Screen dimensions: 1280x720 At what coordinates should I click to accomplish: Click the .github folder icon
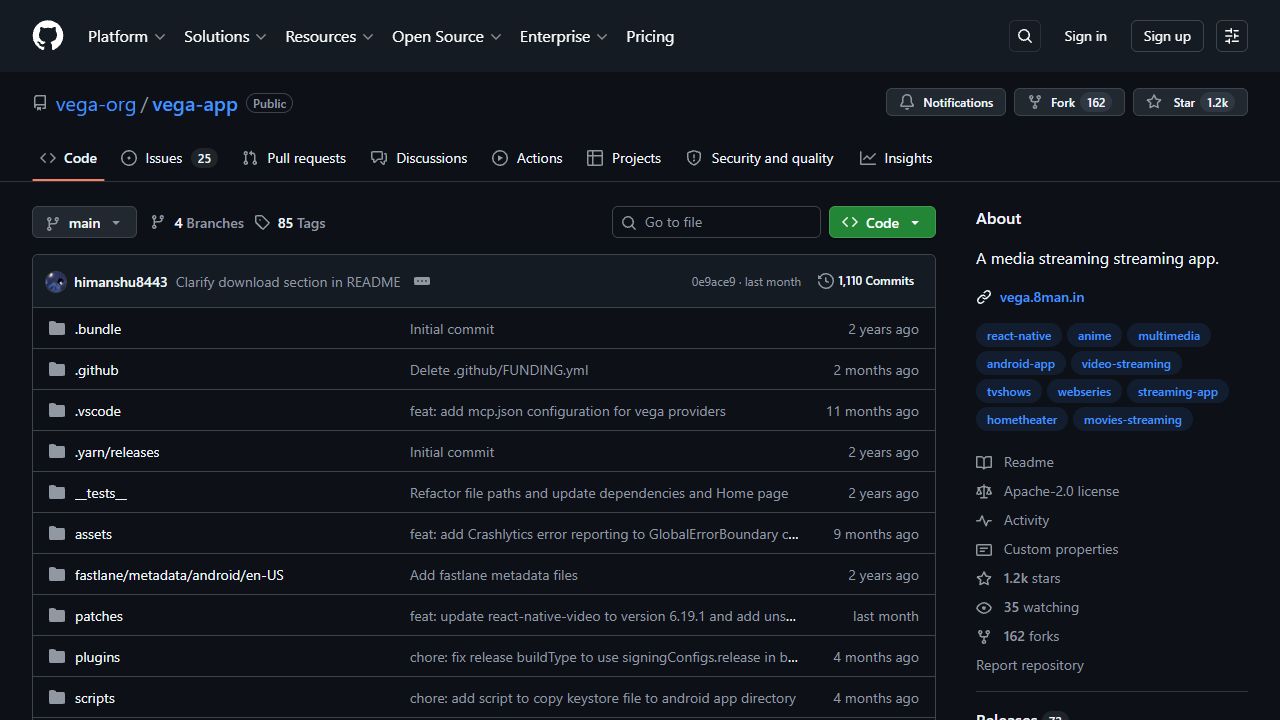[x=57, y=370]
